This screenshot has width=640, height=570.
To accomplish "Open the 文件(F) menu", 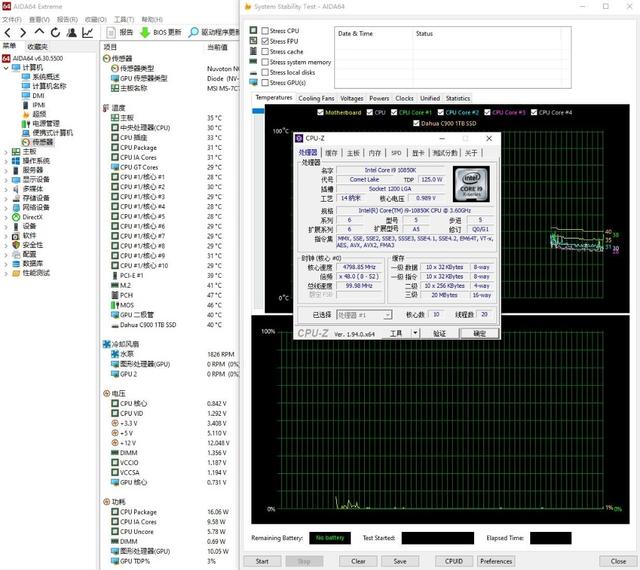I will click(x=12, y=19).
